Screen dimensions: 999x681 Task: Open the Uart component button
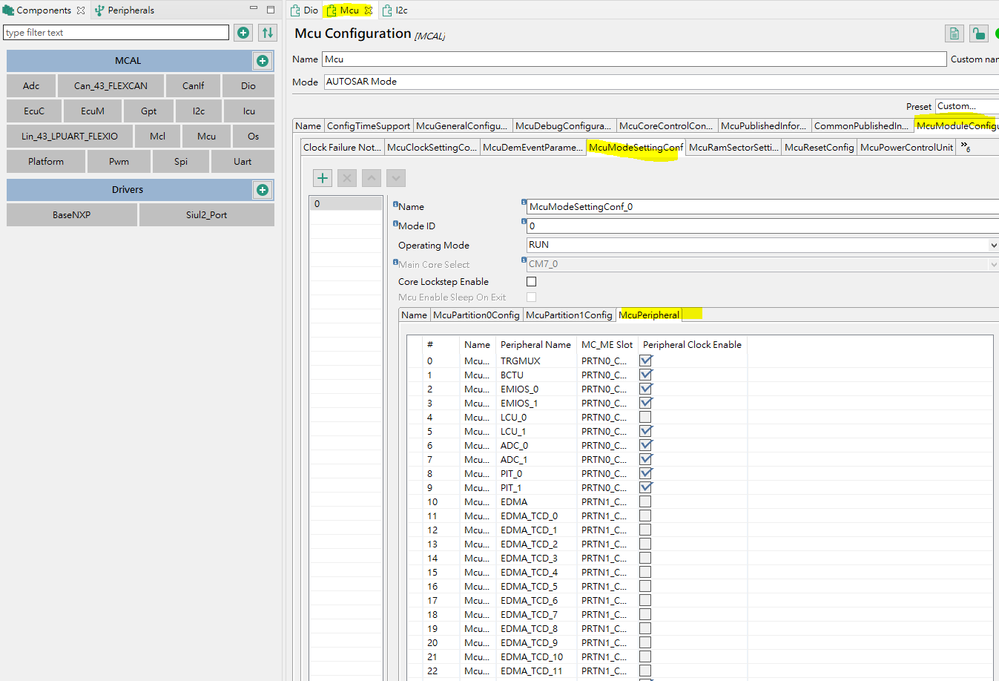(x=242, y=162)
